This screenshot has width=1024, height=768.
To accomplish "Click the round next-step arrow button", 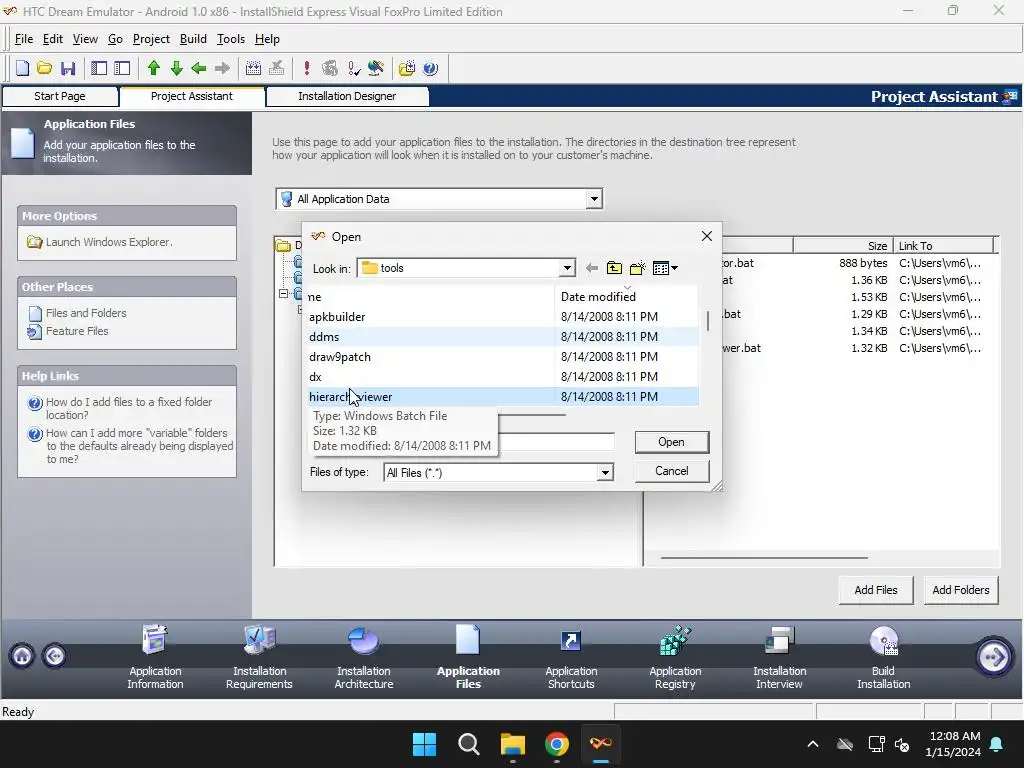I will pyautogui.click(x=994, y=656).
